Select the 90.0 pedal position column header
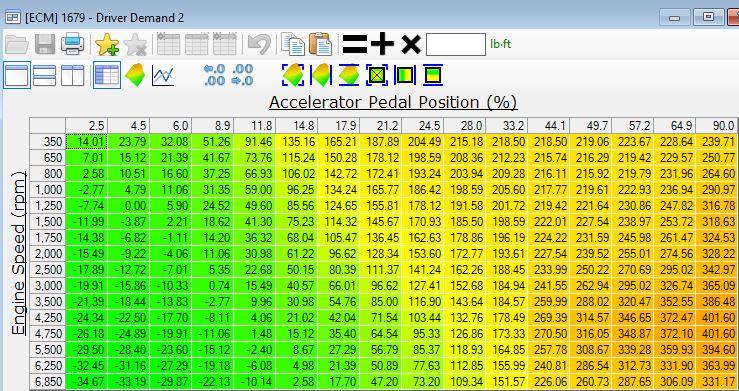This screenshot has height=391, width=739. [718, 126]
